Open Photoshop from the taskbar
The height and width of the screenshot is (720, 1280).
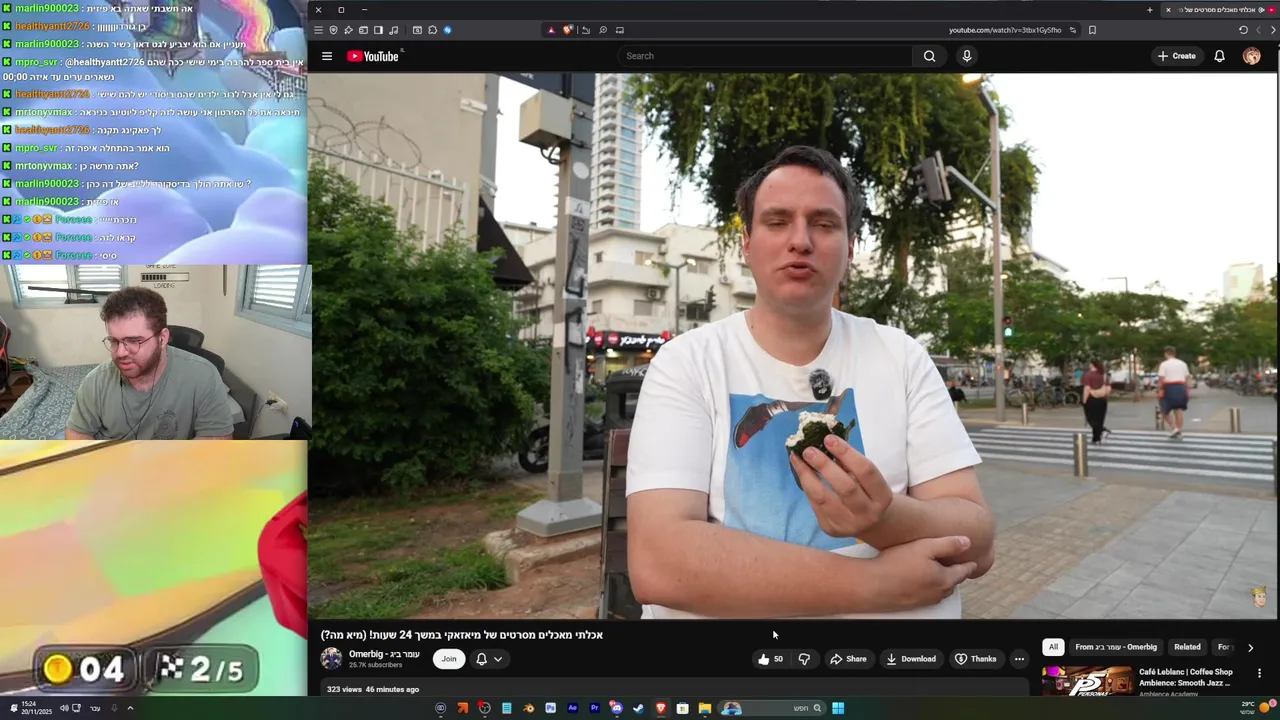coord(550,708)
